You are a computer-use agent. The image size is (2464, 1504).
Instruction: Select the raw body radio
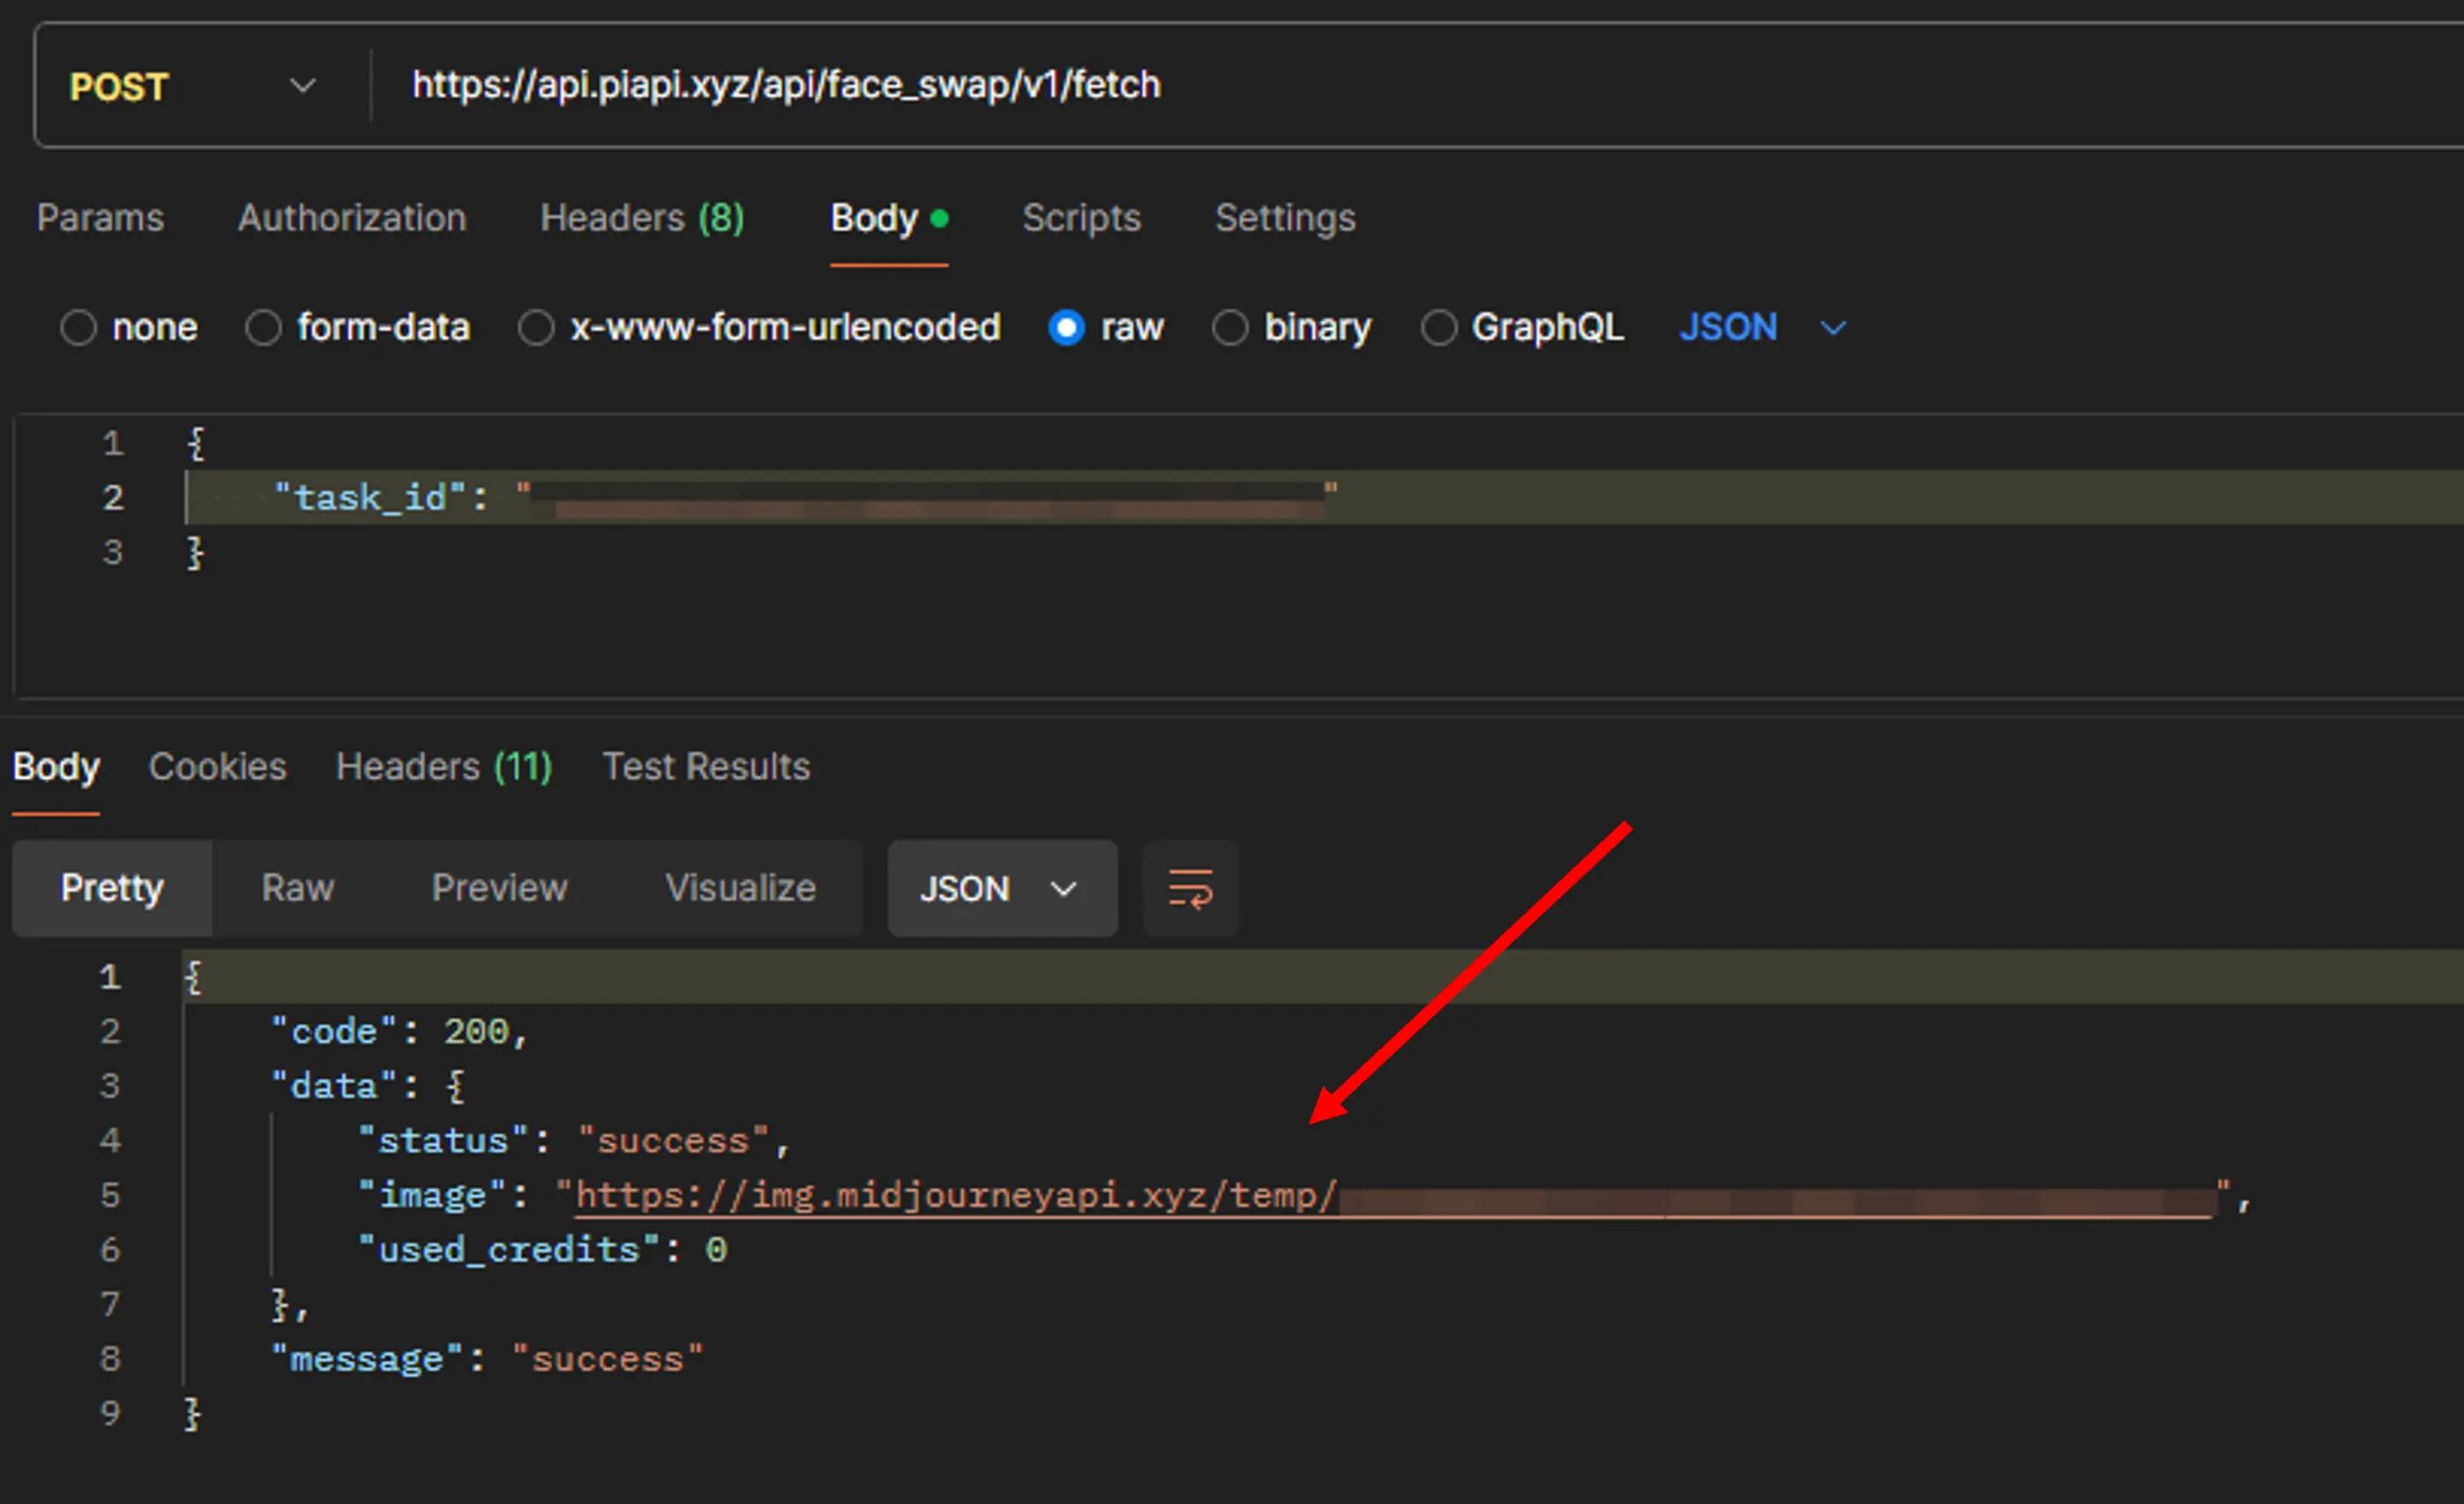click(1066, 328)
